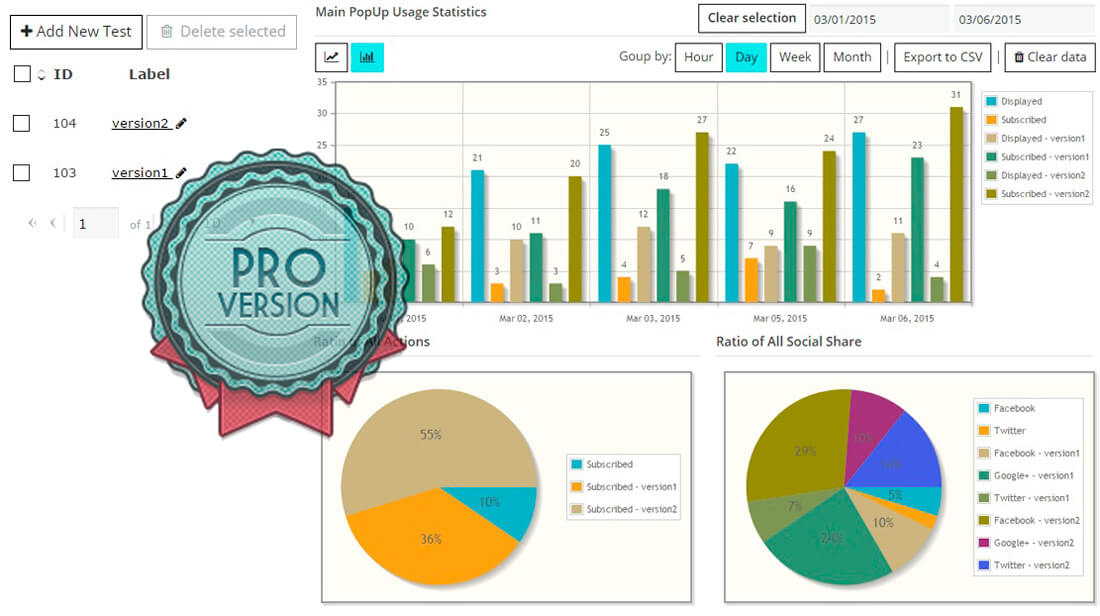Viewport: 1100px width, 616px height.
Task: Select the bar chart view icon
Action: [367, 58]
